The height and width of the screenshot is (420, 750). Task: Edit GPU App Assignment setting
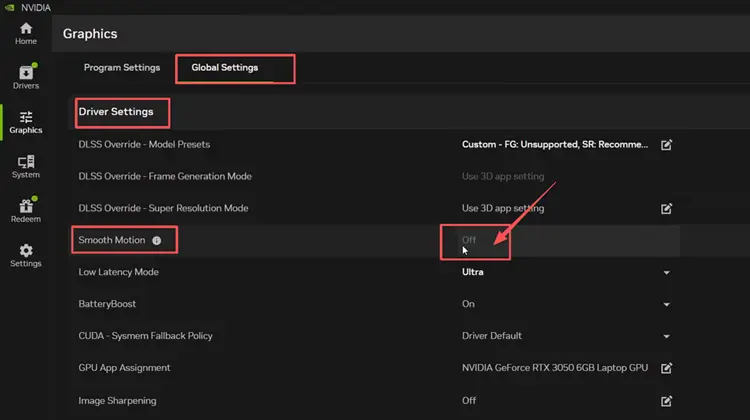click(666, 368)
